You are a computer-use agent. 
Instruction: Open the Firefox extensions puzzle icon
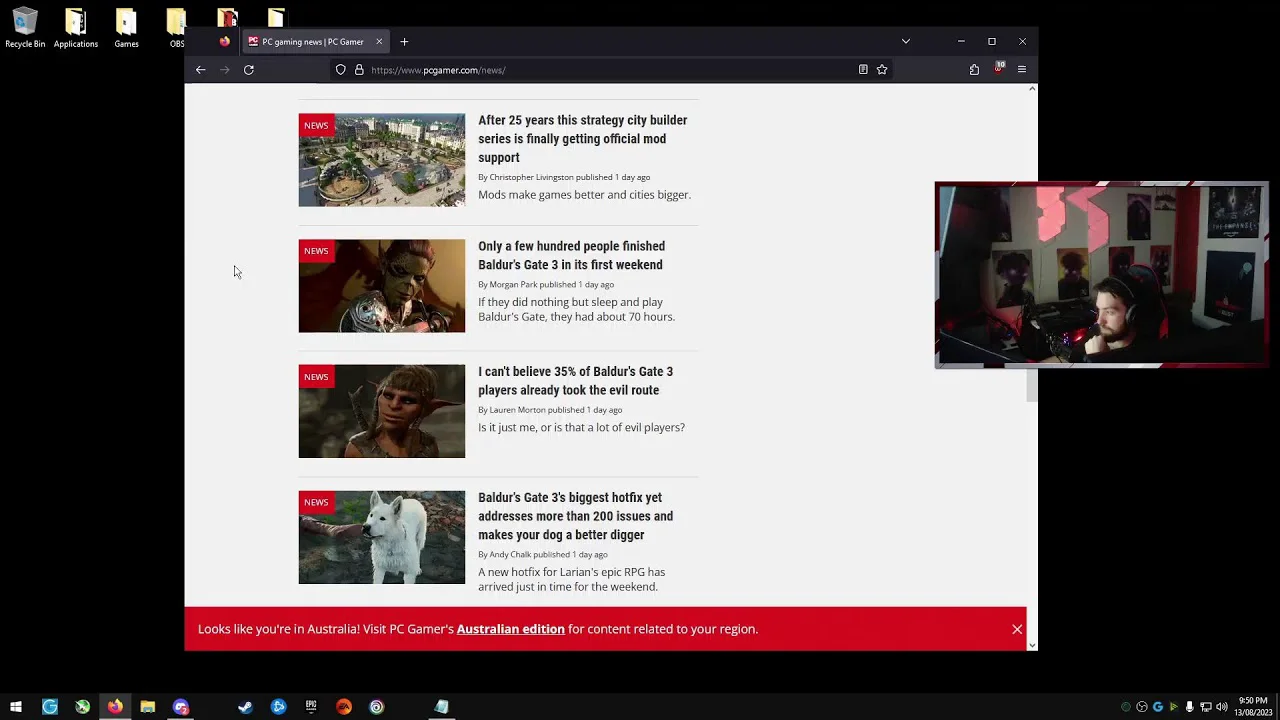pos(974,70)
